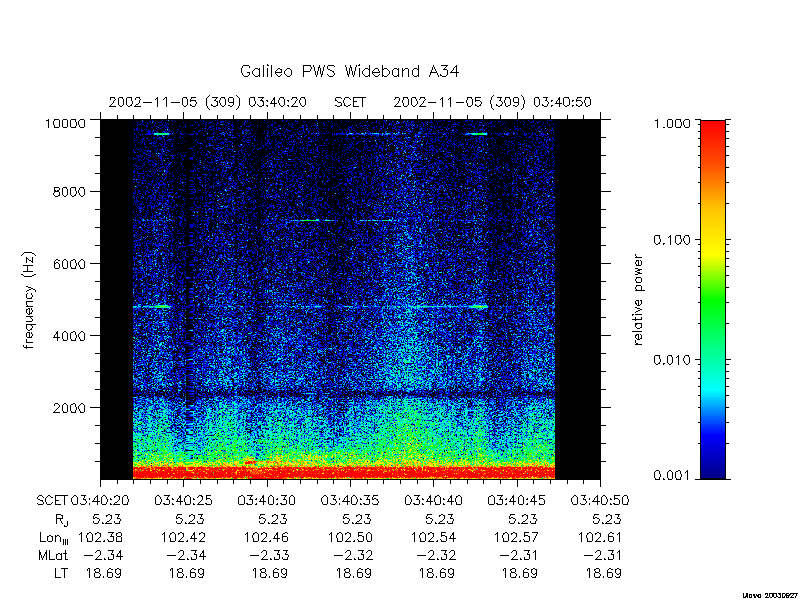This screenshot has width=800, height=600.
Task: Click the rainbow relative power color bar
Action: (713, 299)
